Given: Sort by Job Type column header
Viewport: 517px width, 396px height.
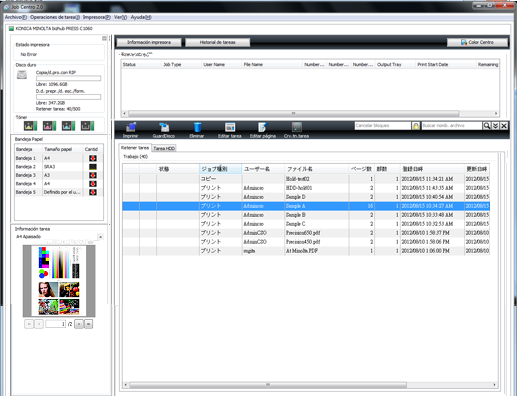Looking at the screenshot, I should click(181, 65).
